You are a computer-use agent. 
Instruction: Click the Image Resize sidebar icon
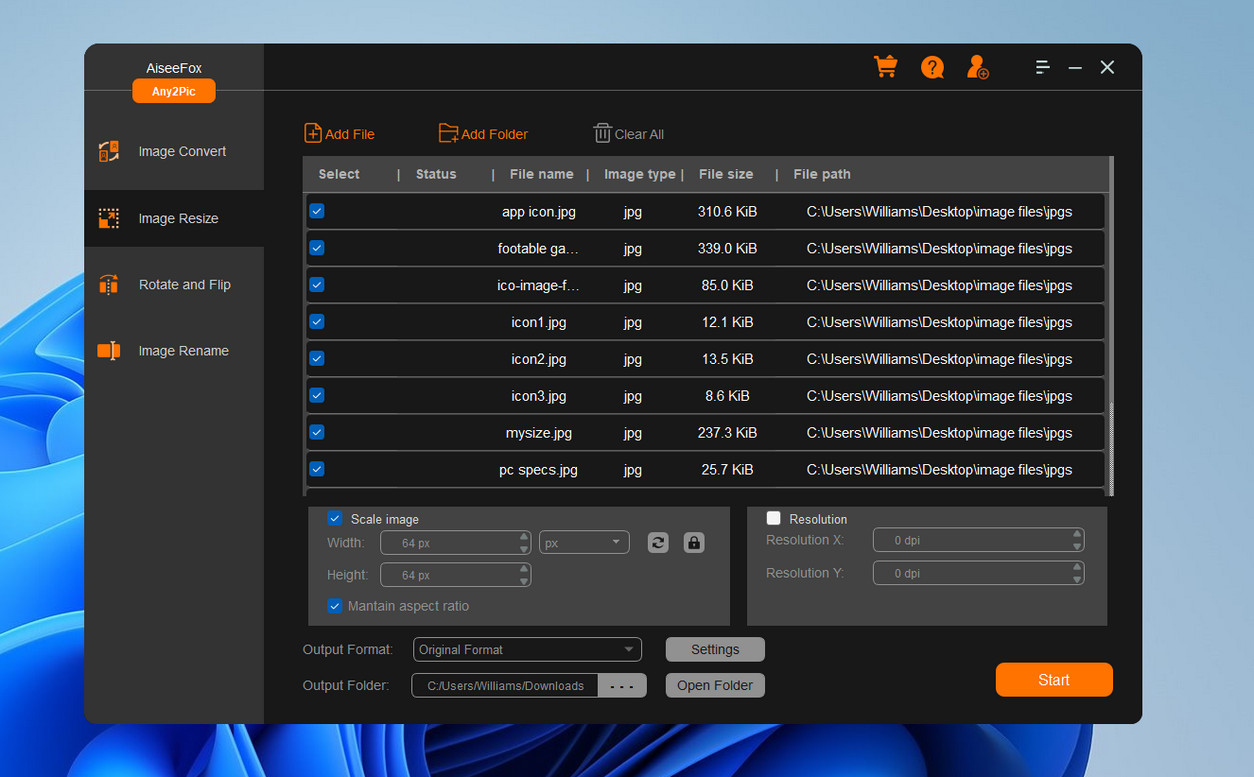109,218
